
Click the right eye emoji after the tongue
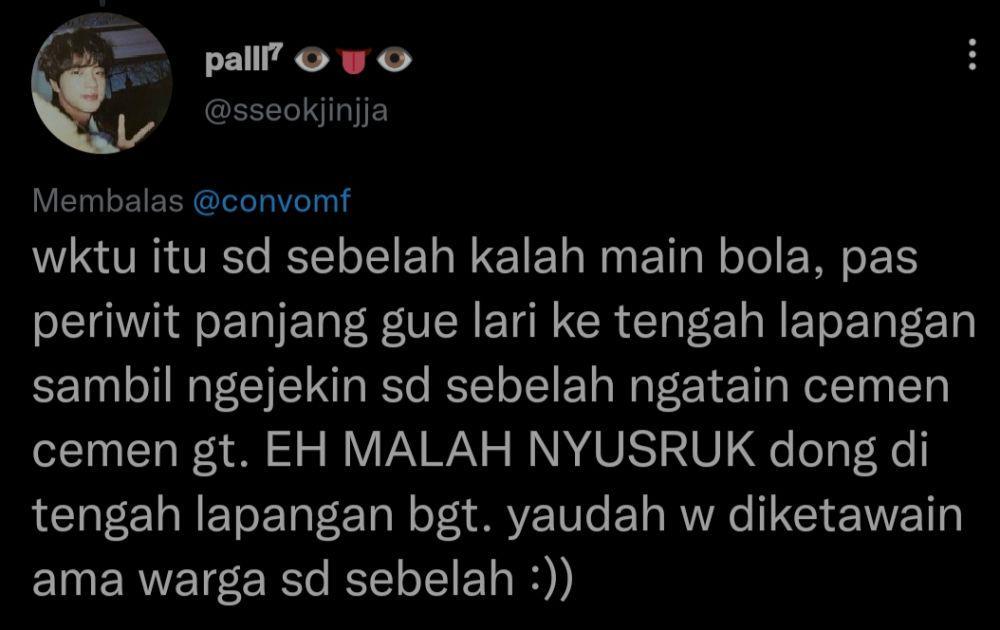394,61
